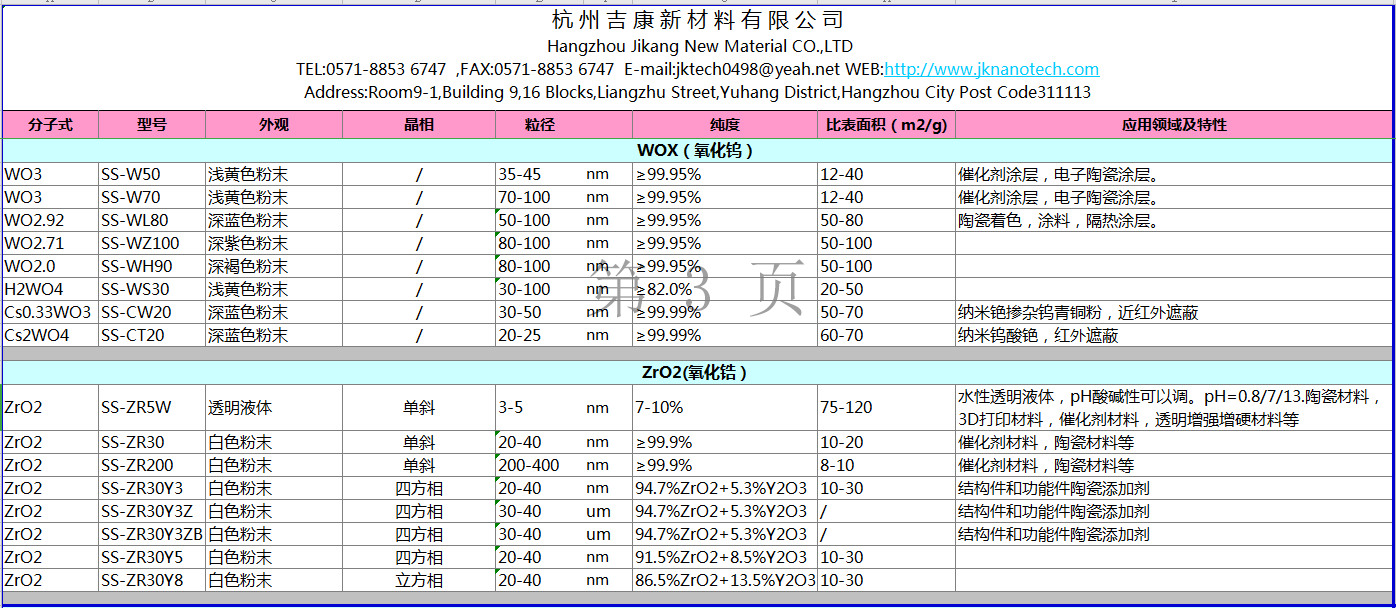Click the H2WO4 formula cell
This screenshot has height=608, width=1396.
(x=50, y=289)
